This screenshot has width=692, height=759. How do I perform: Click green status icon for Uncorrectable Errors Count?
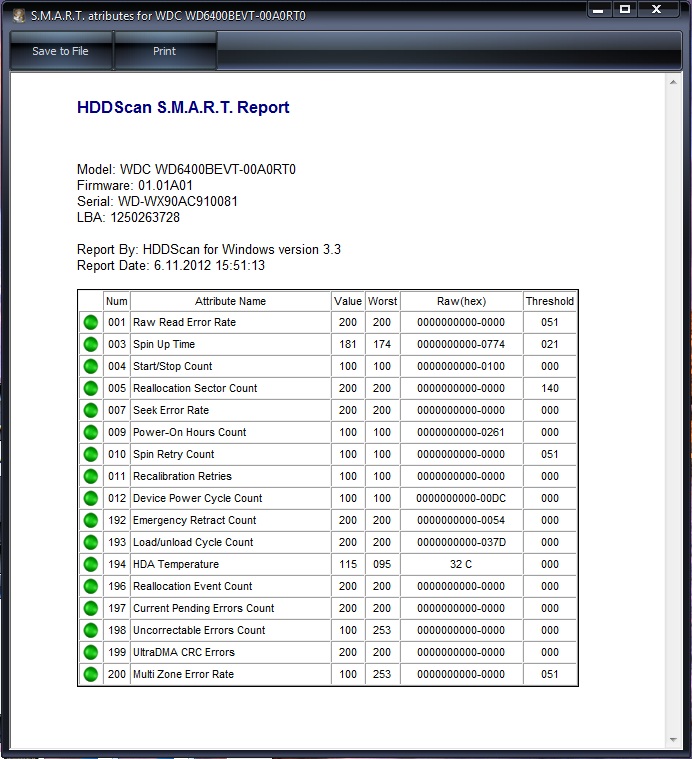click(x=90, y=631)
